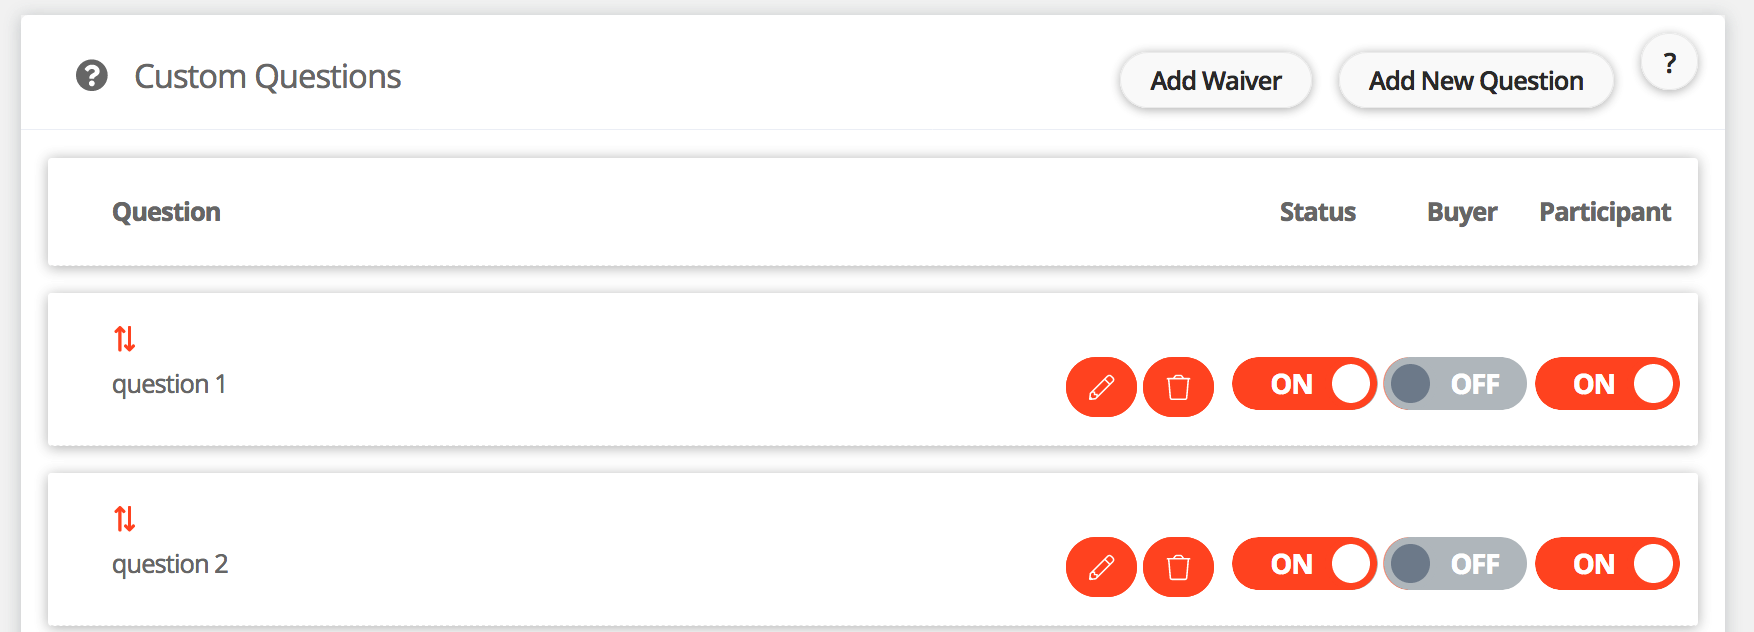Enable the Buyer toggle for question 2

(x=1454, y=564)
